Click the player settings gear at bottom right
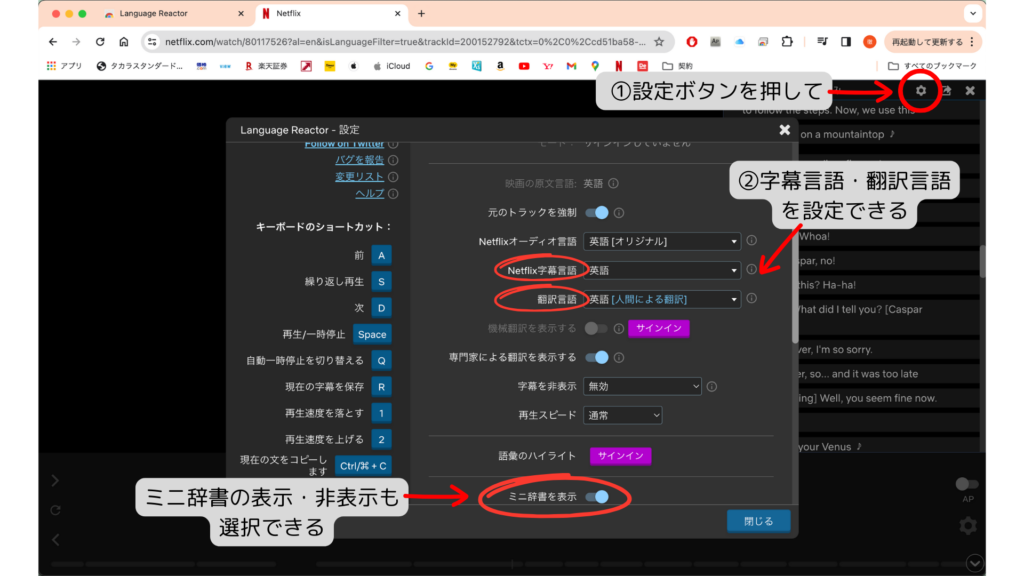 [x=968, y=526]
